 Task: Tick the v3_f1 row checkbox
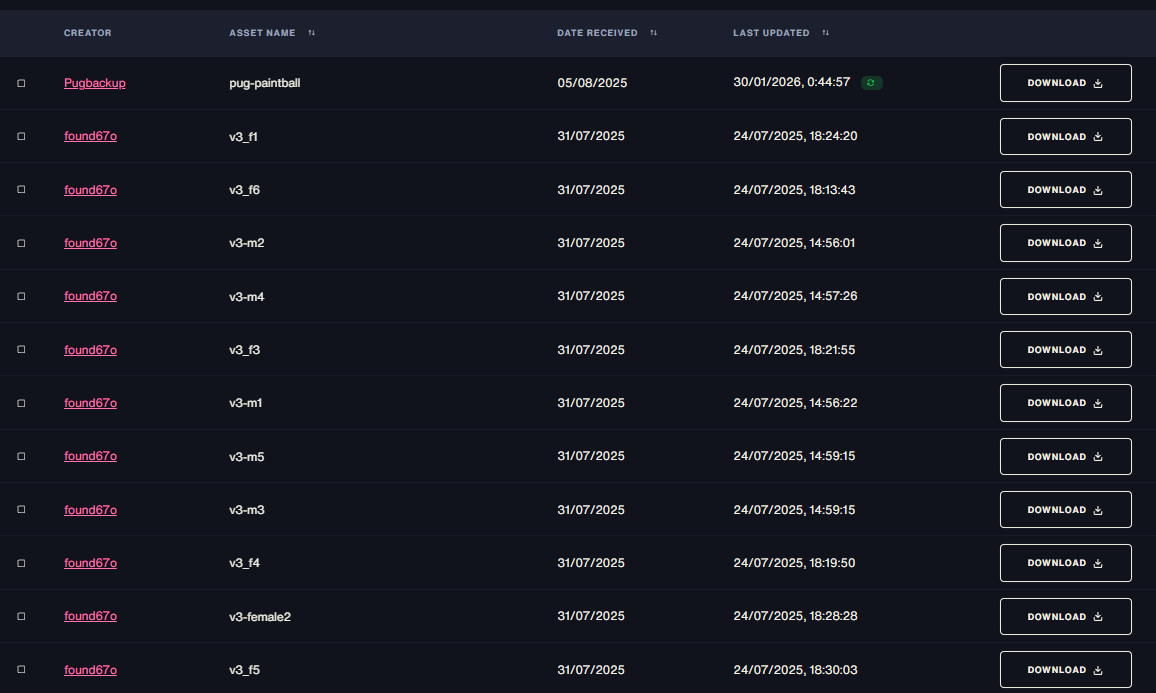(x=21, y=136)
